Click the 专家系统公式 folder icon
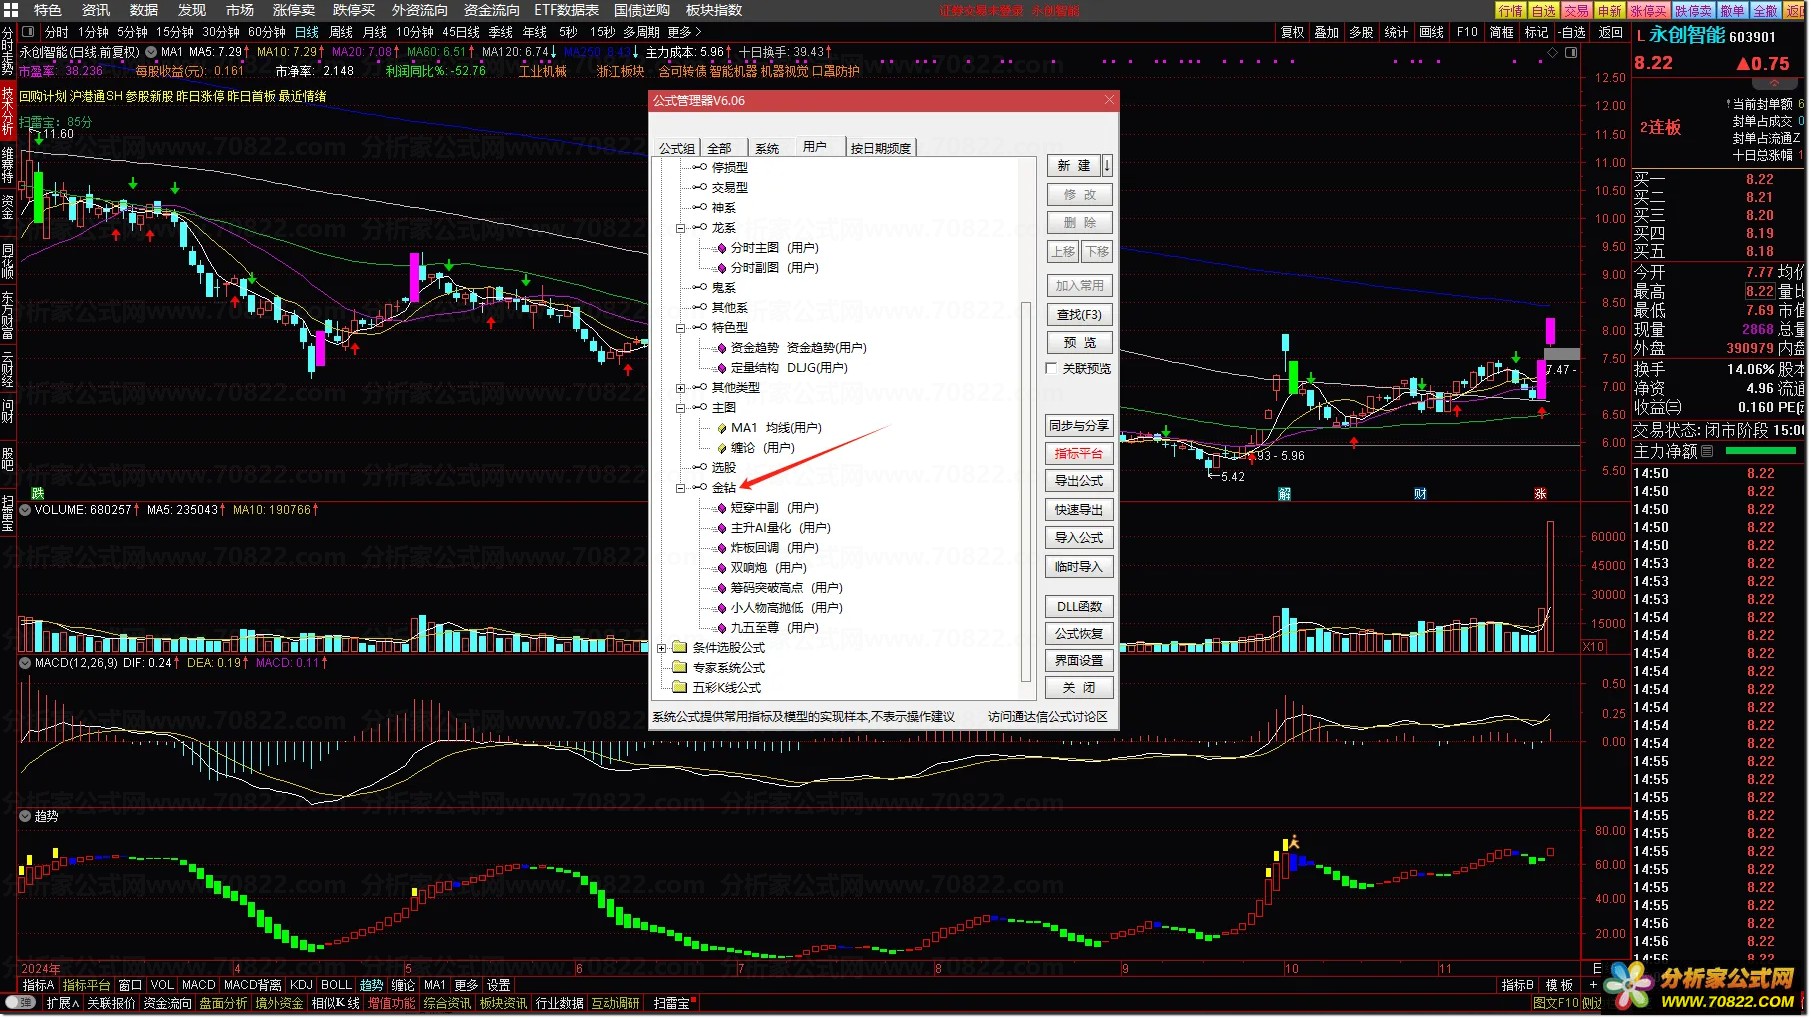This screenshot has width=1811, height=1018. pyautogui.click(x=680, y=667)
